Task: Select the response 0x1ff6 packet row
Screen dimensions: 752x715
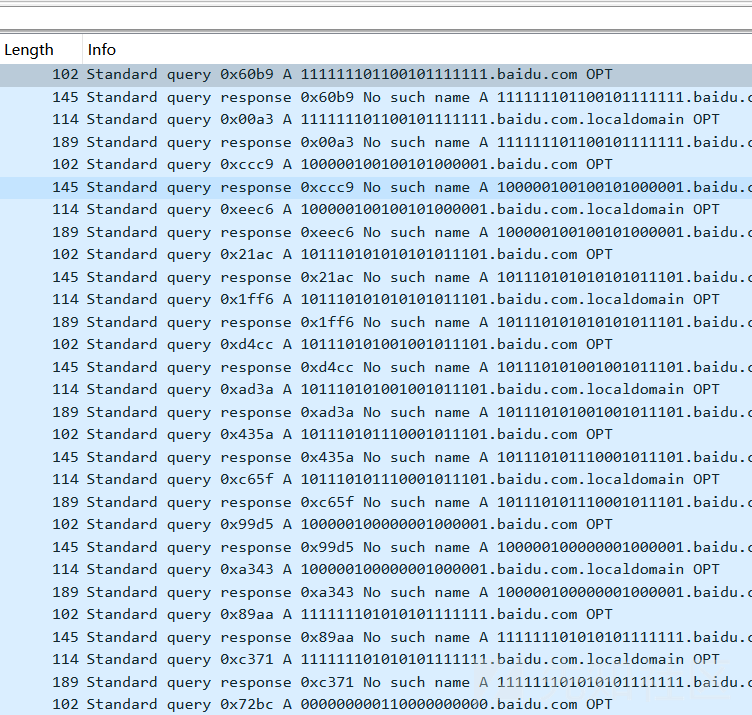Action: click(376, 322)
